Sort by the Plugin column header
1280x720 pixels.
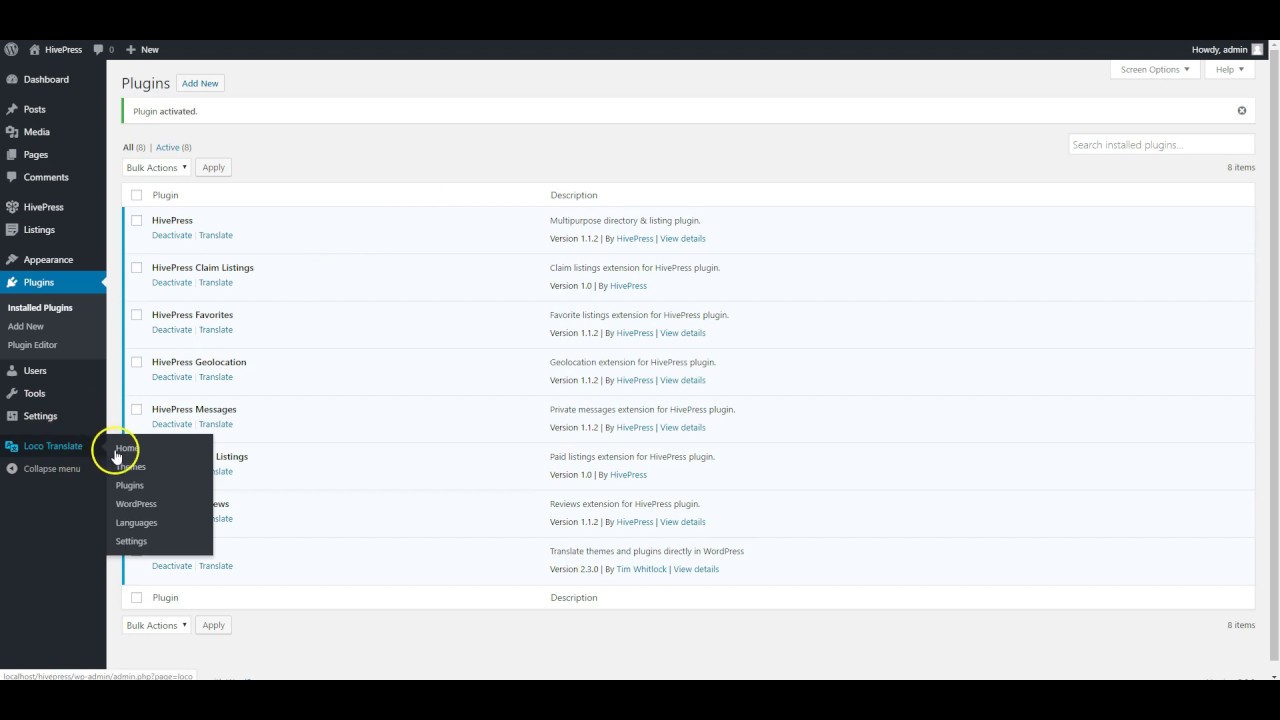[x=165, y=195]
